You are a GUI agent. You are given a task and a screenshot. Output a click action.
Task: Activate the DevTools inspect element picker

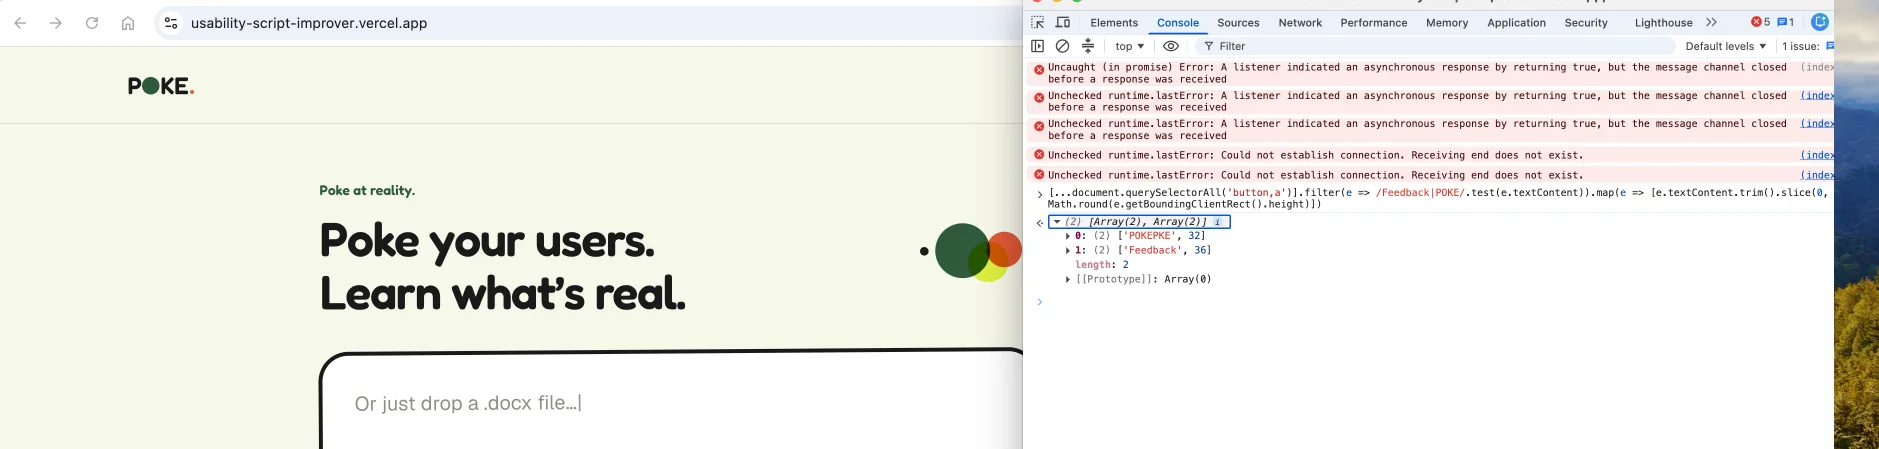coord(1038,22)
